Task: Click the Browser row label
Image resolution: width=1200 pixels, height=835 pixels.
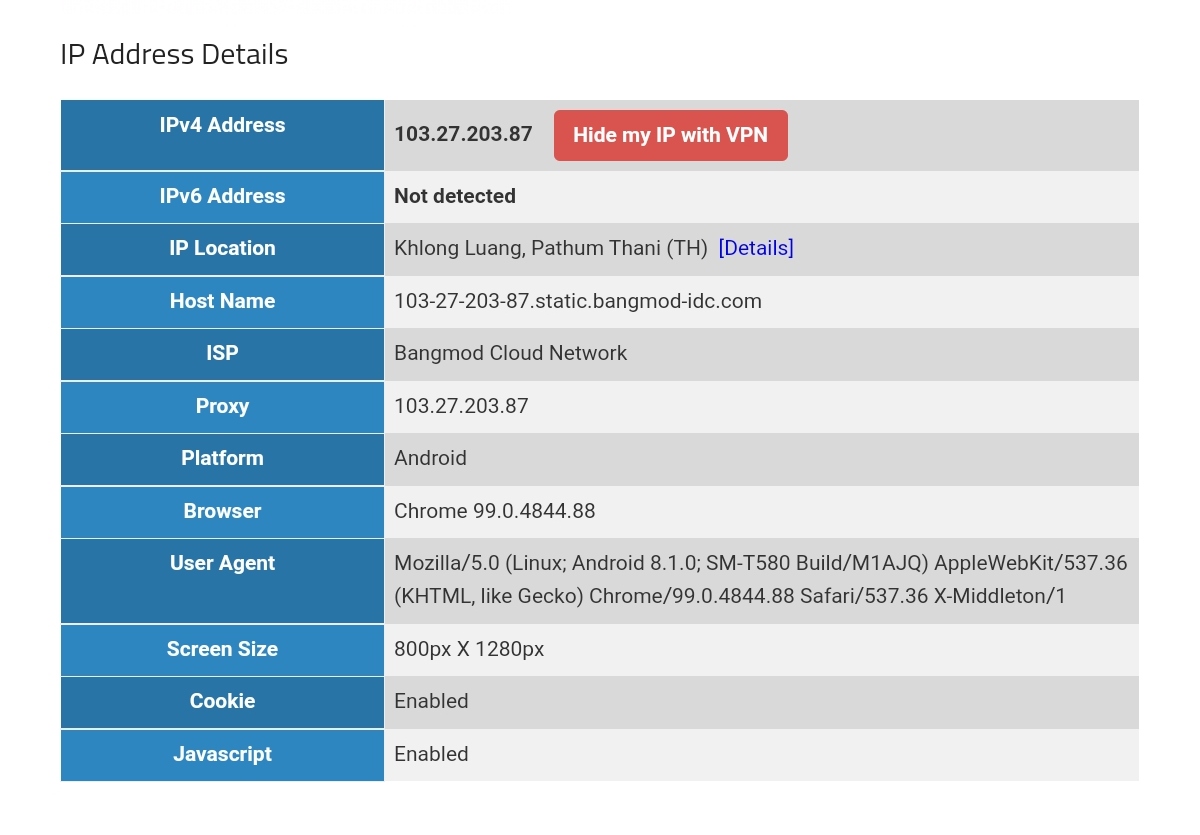Action: (222, 511)
